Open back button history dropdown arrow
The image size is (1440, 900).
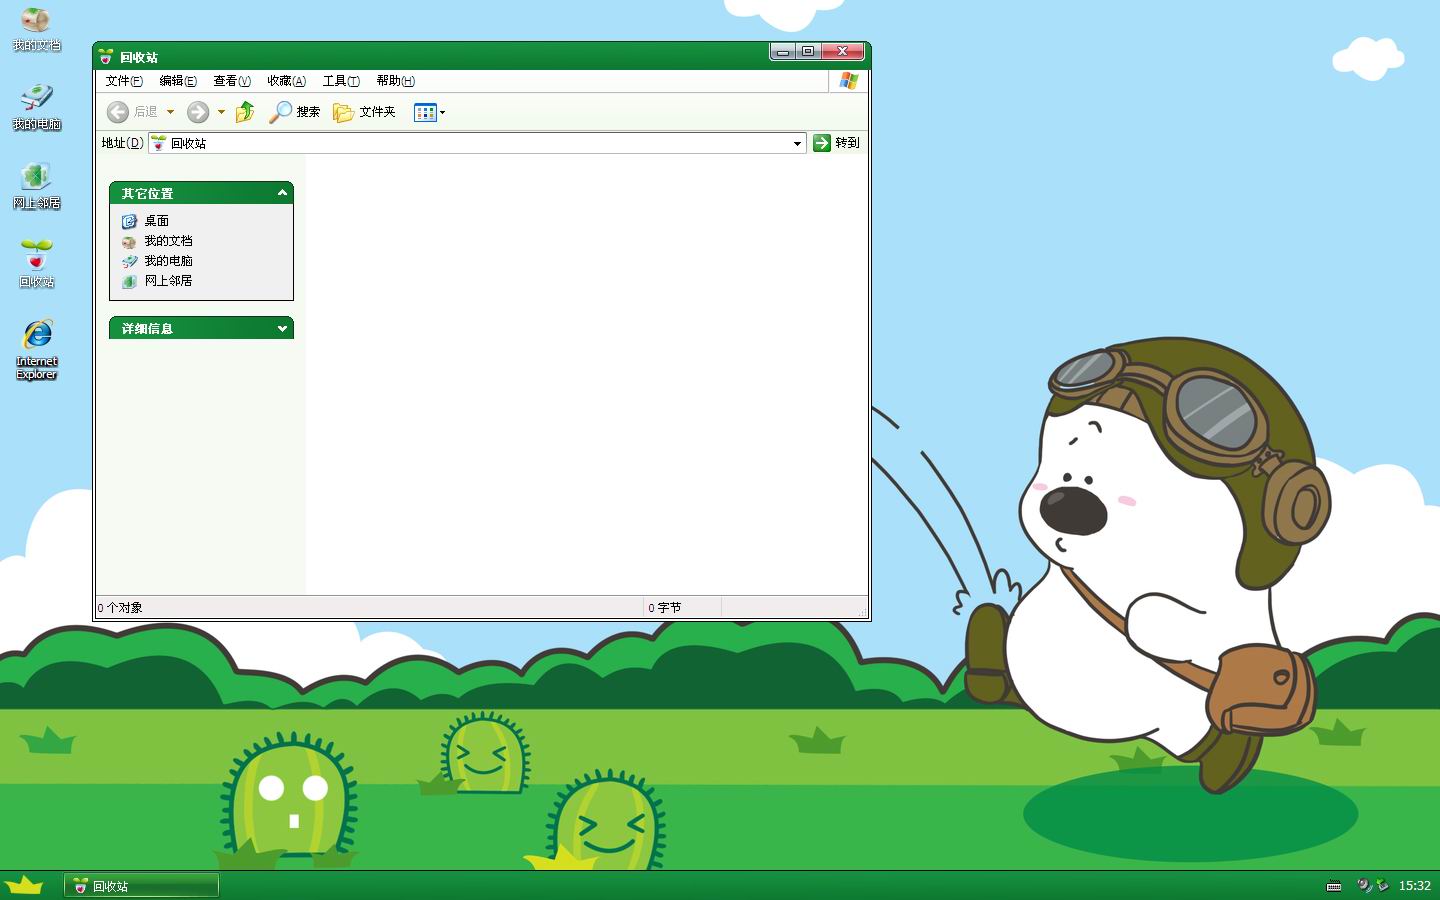coord(170,112)
